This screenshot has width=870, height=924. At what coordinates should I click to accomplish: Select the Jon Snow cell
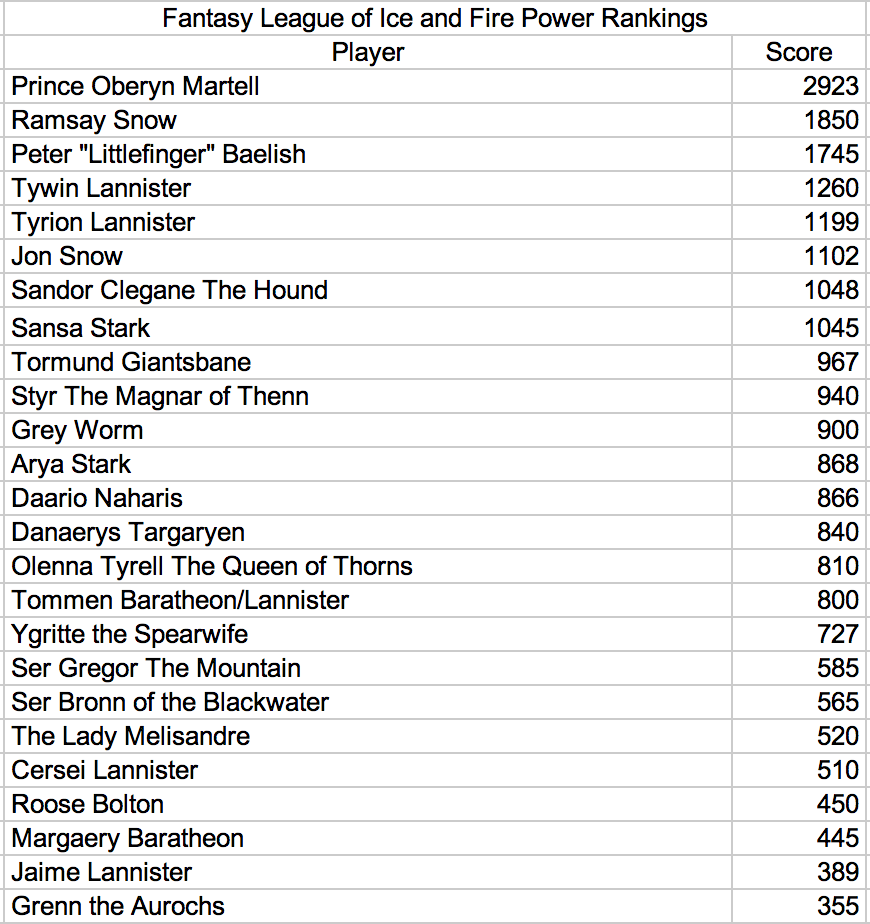pyautogui.click(x=368, y=256)
